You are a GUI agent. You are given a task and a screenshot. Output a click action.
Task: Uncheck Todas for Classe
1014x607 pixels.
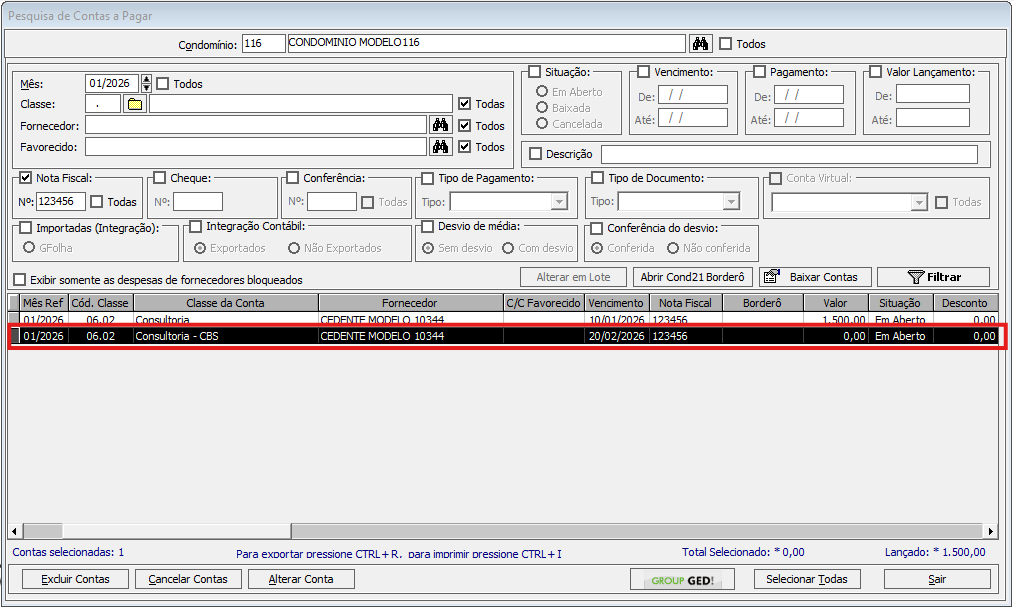(464, 103)
